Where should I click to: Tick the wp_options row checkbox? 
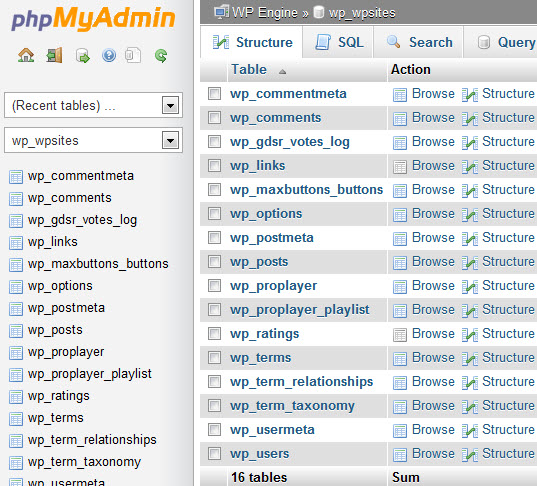click(x=214, y=213)
